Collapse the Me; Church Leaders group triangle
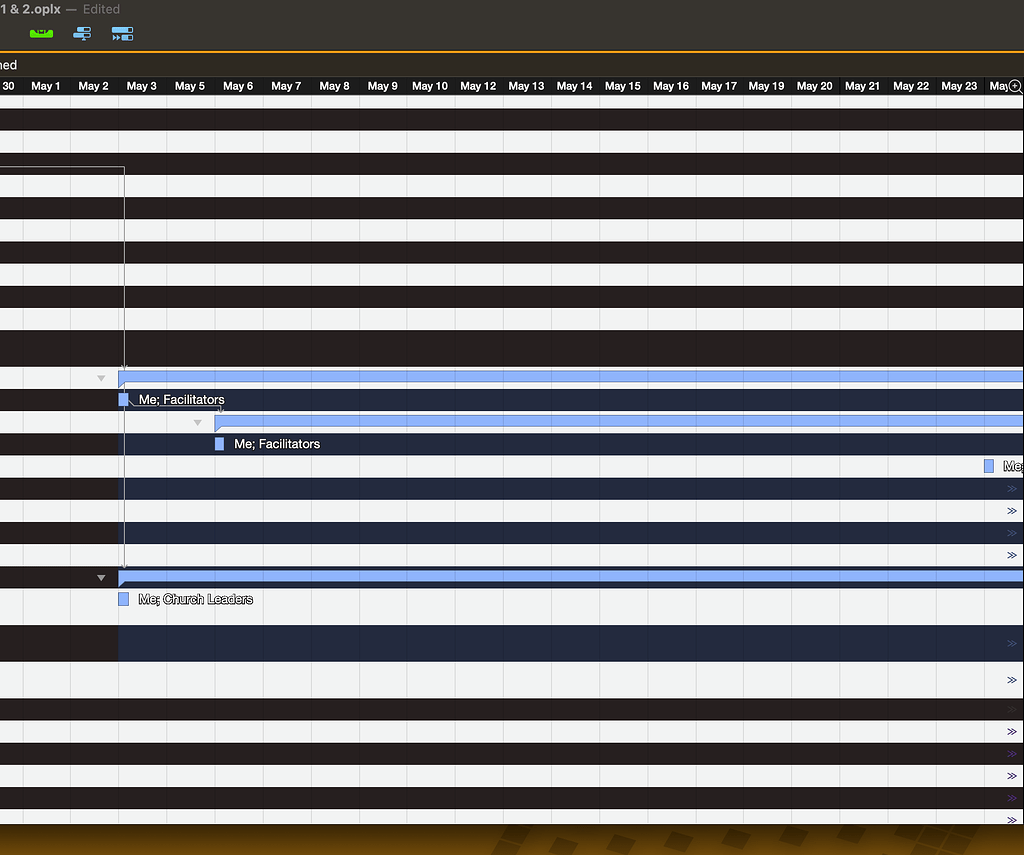Screen dimensions: 1024x855 pos(101,577)
